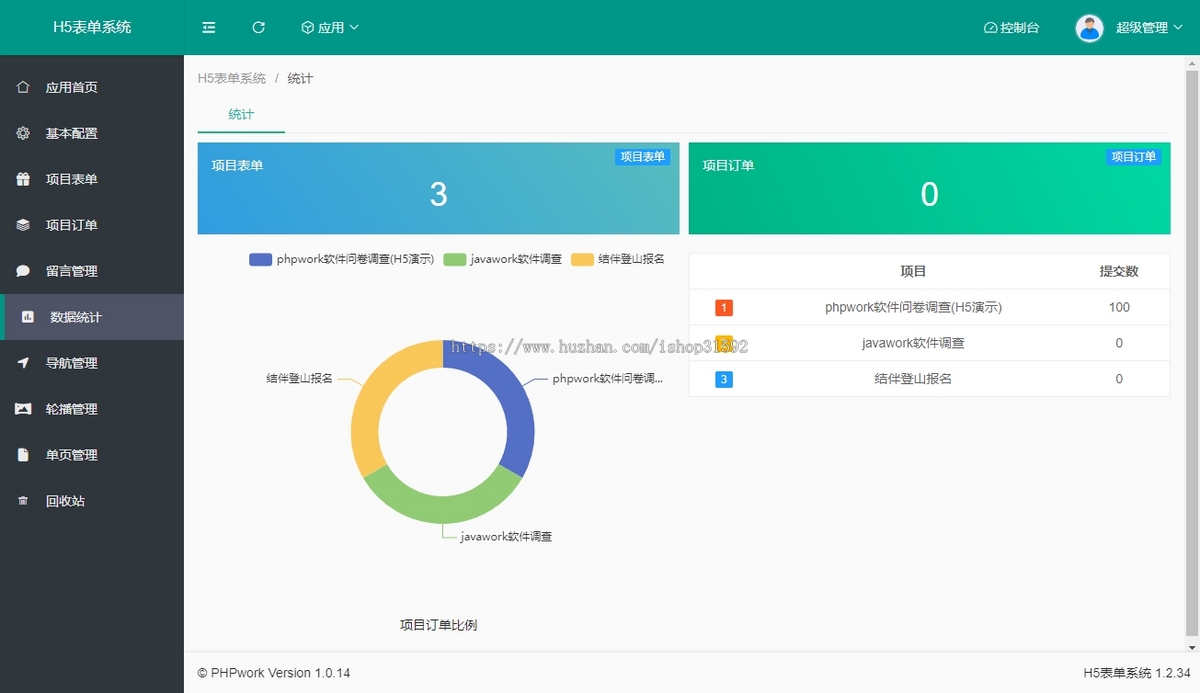Click the gear icon beside 基本配置
Screen dimensions: 1200x693
point(23,133)
